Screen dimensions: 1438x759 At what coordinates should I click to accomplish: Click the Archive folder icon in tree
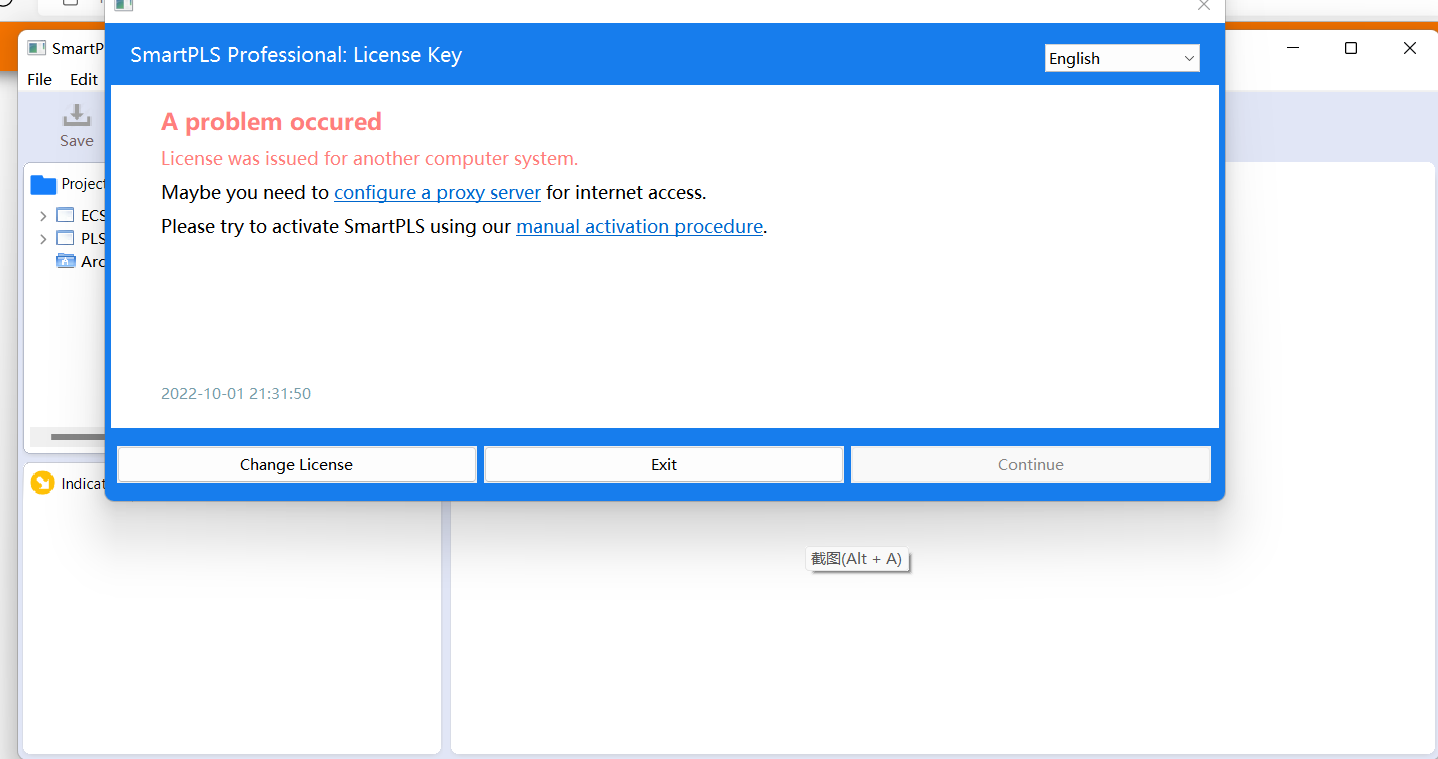(66, 261)
